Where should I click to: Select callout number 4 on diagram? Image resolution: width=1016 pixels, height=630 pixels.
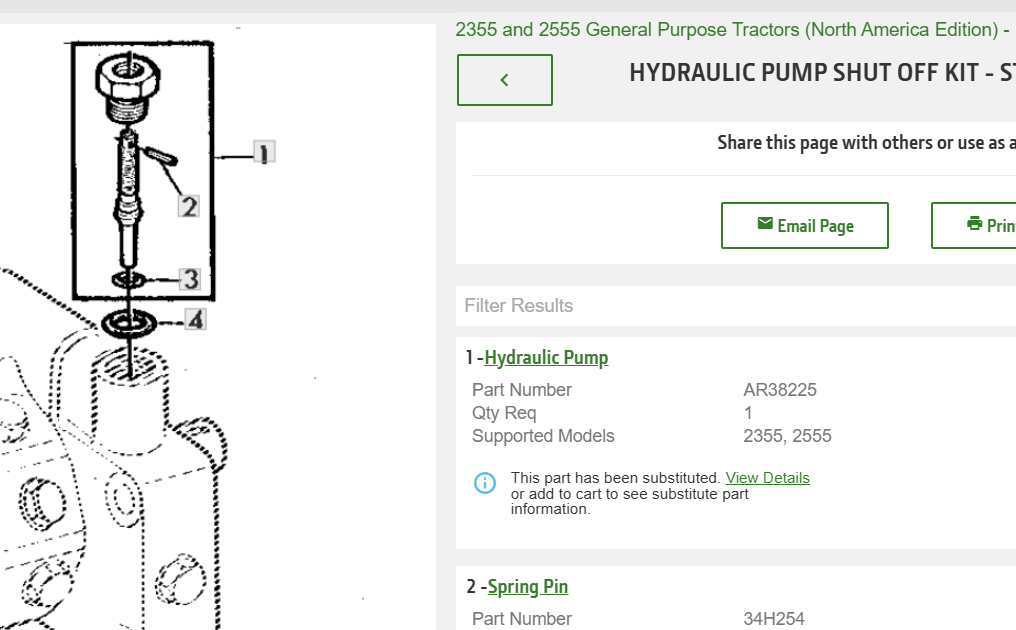[195, 320]
